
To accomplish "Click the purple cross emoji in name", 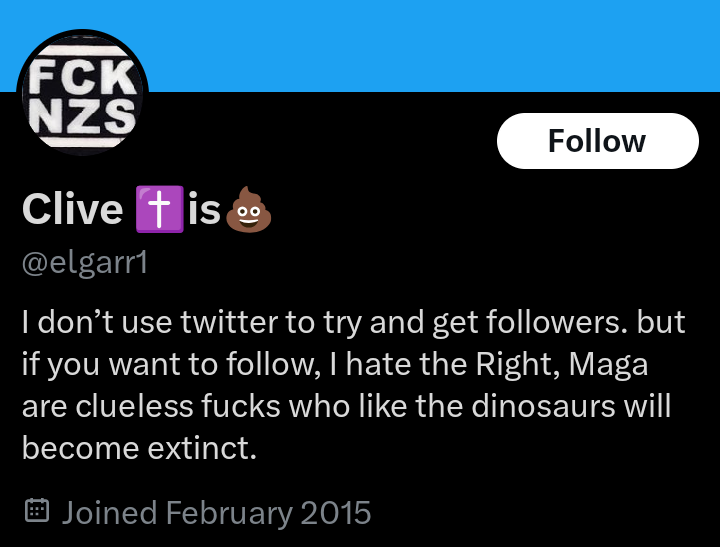I will click(x=159, y=209).
